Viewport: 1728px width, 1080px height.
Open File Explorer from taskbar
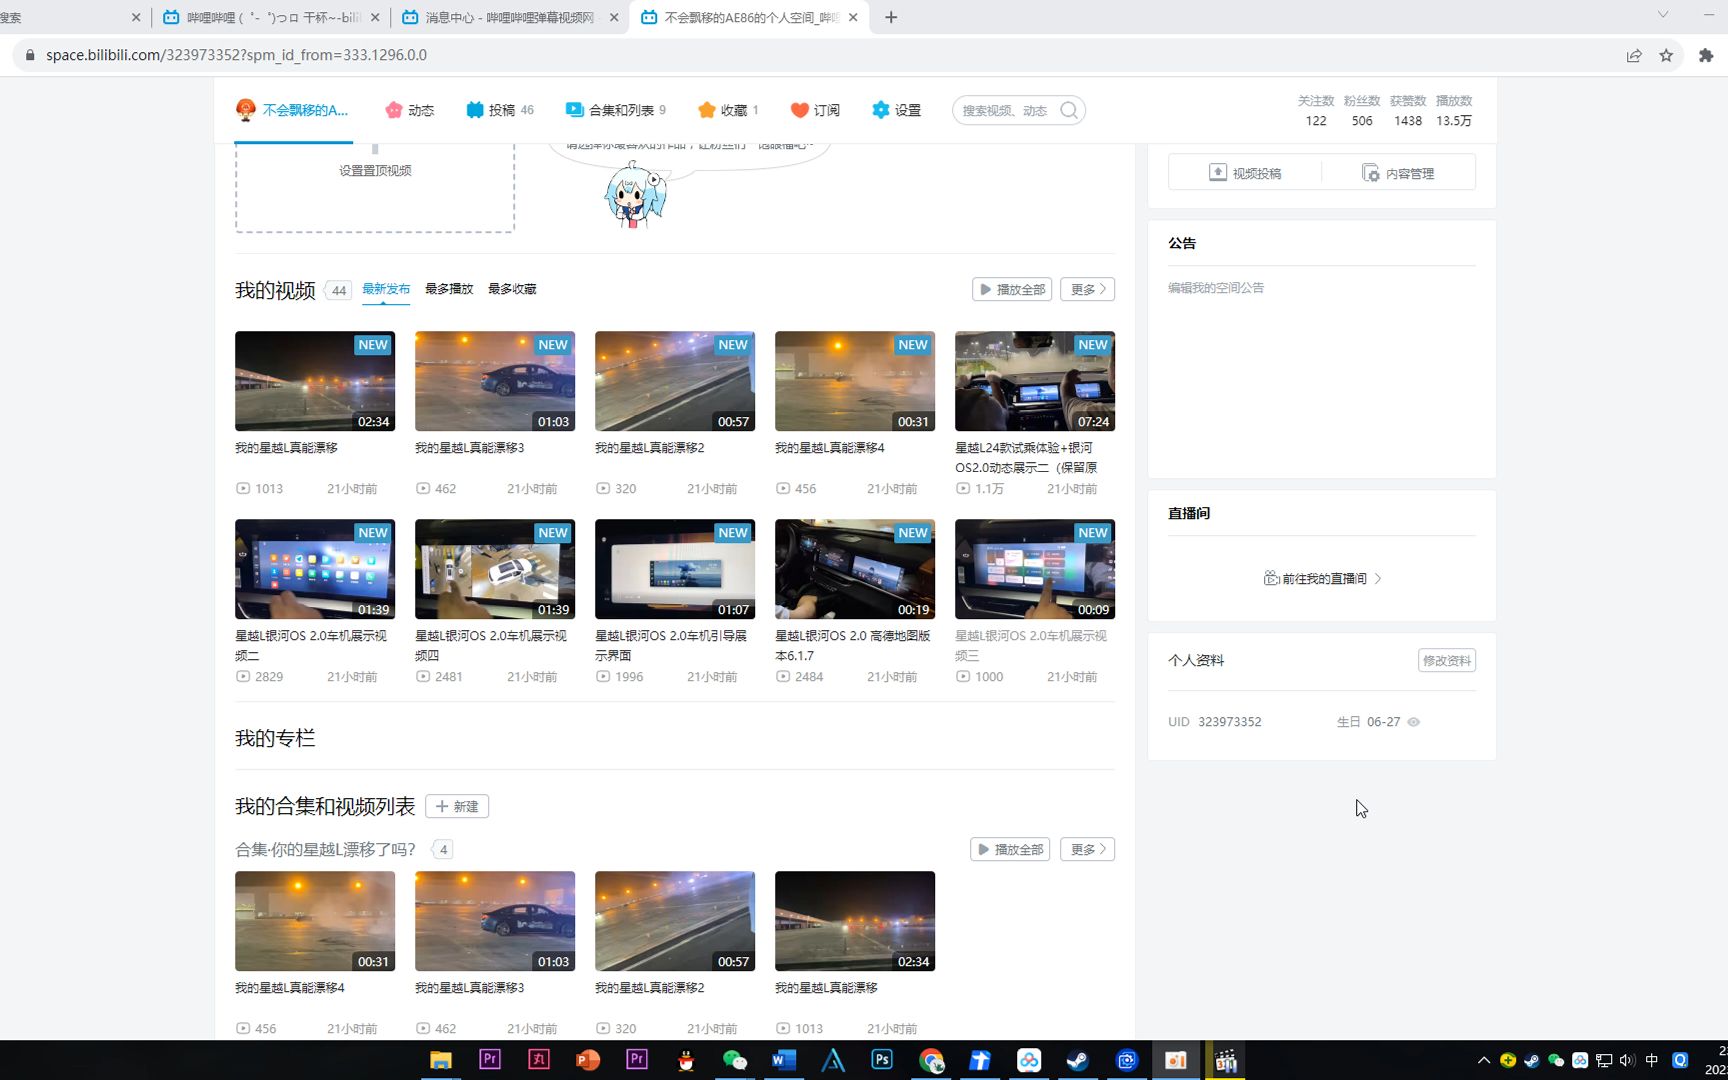pyautogui.click(x=440, y=1060)
